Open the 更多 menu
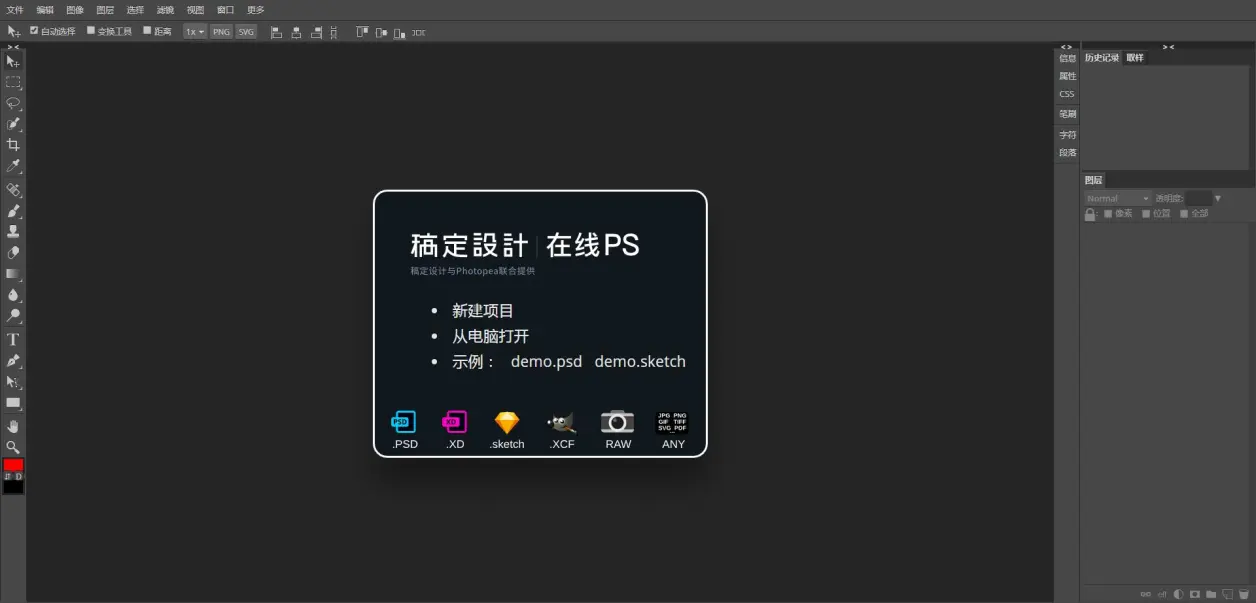1256x603 pixels. [256, 9]
